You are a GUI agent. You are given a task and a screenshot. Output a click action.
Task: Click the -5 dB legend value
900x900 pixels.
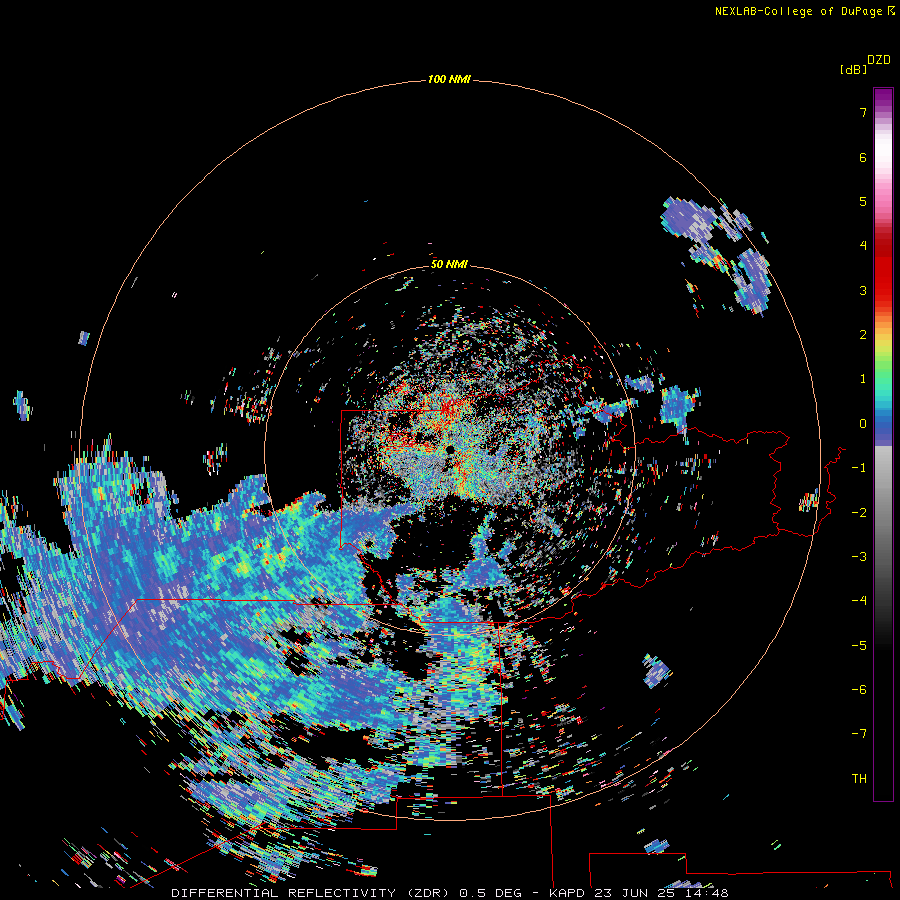859,646
